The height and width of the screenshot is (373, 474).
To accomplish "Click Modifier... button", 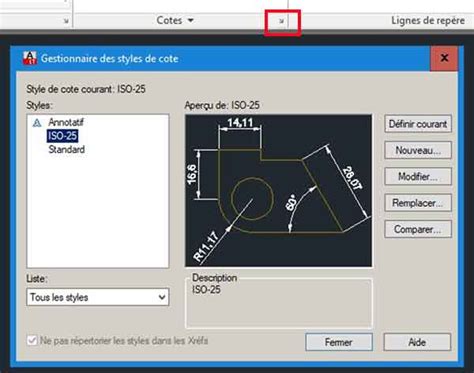I will (x=418, y=177).
